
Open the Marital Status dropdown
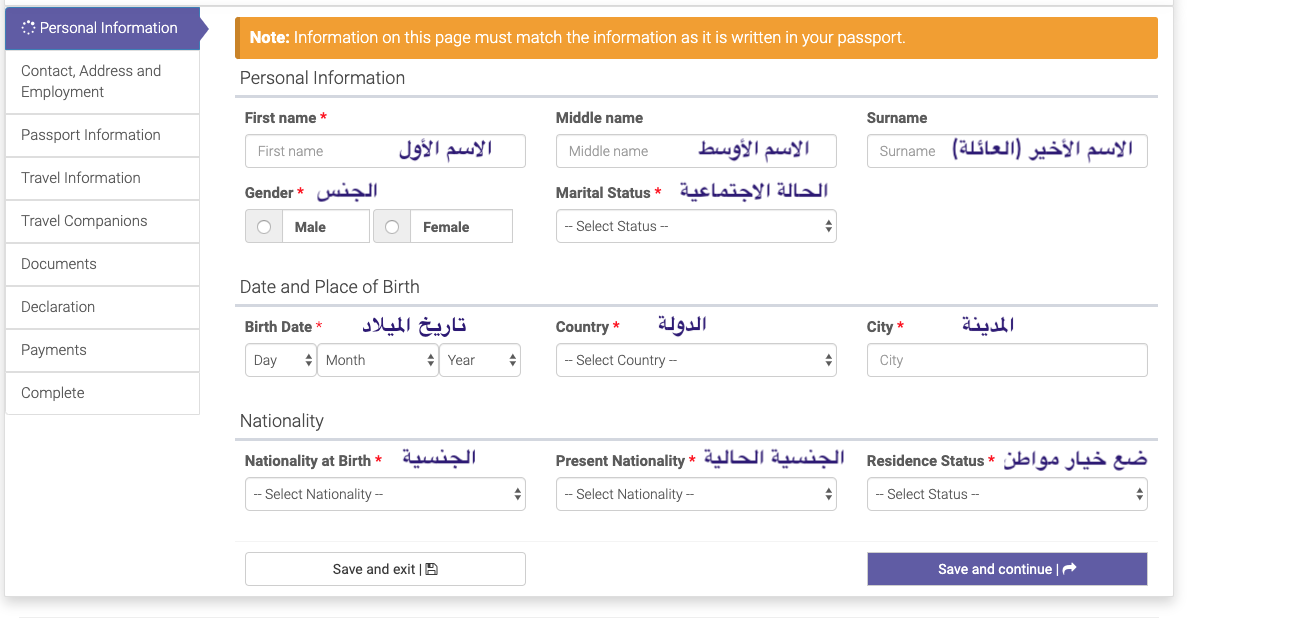tap(696, 227)
